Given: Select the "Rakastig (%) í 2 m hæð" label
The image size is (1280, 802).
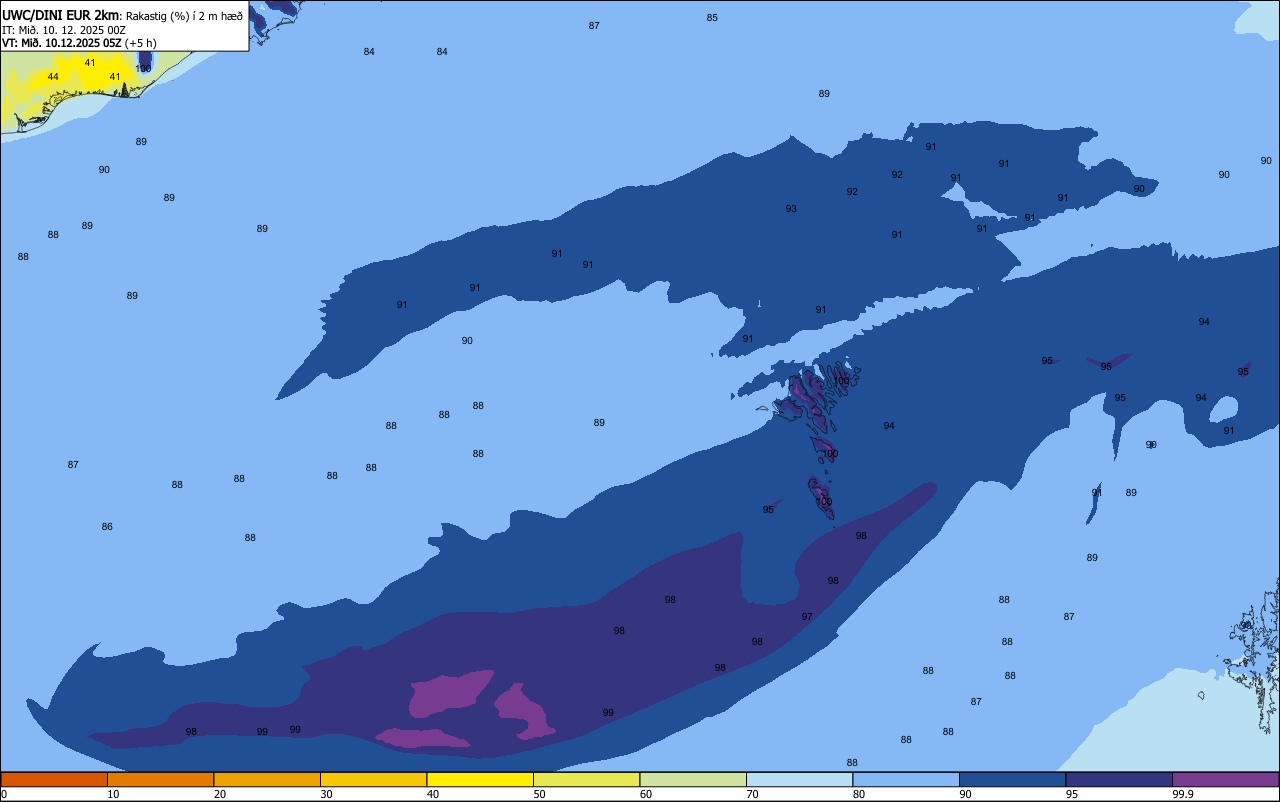Looking at the screenshot, I should [x=184, y=16].
